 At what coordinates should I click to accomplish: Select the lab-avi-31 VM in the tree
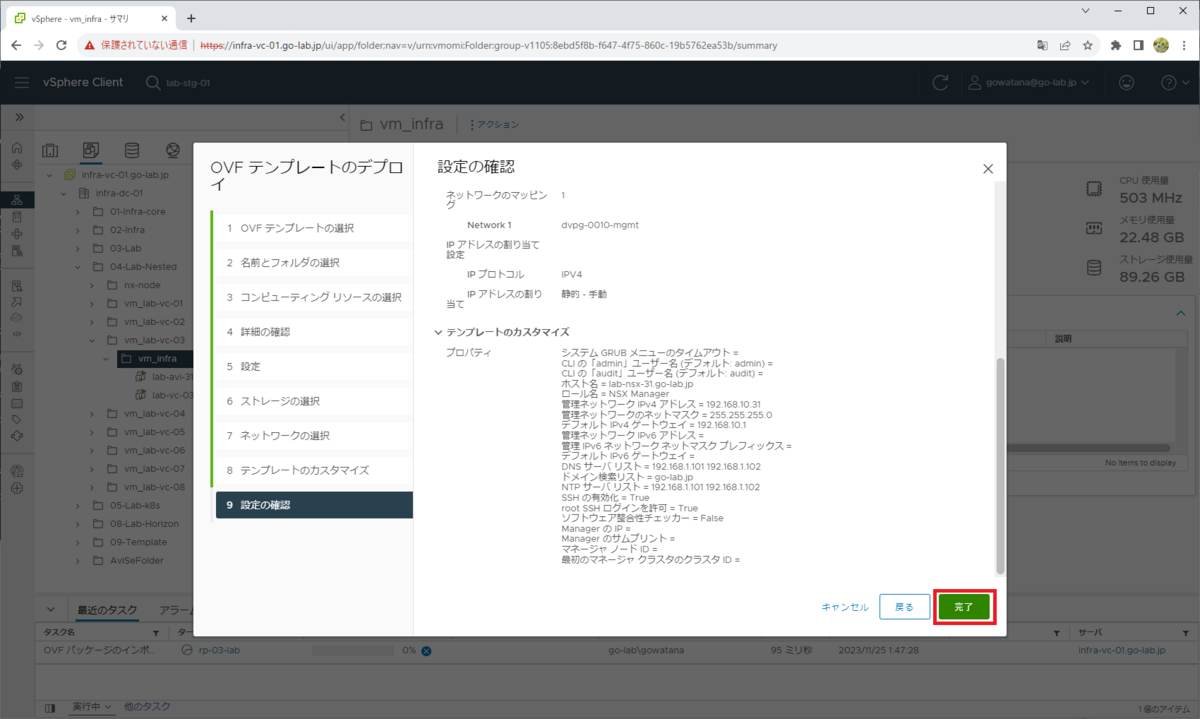coord(172,376)
